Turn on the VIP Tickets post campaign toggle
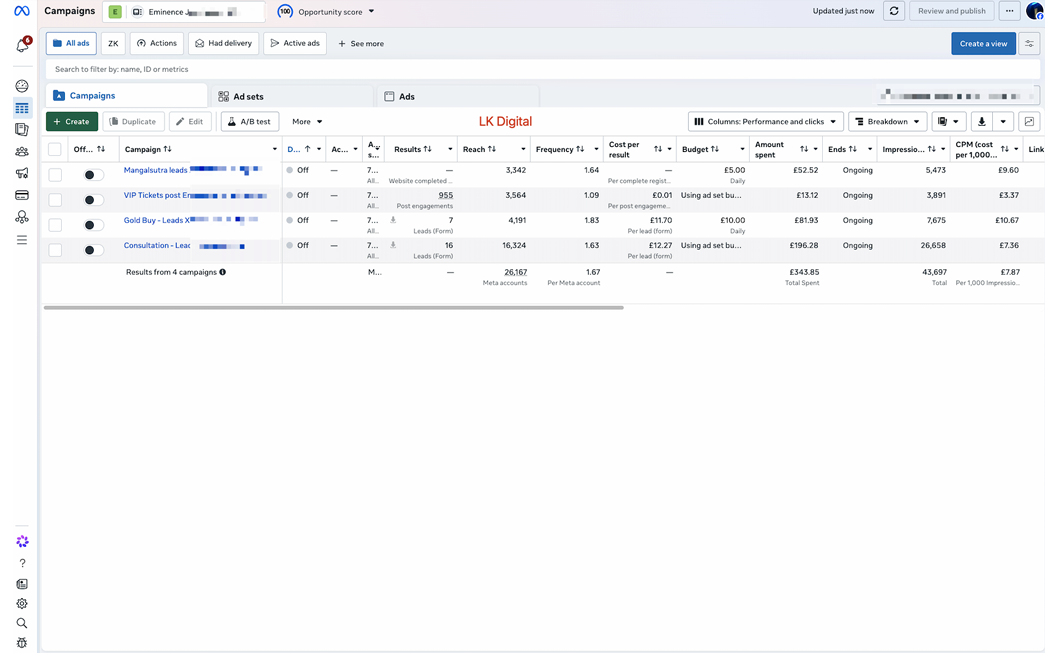Image resolution: width=1048 pixels, height=656 pixels. click(93, 200)
